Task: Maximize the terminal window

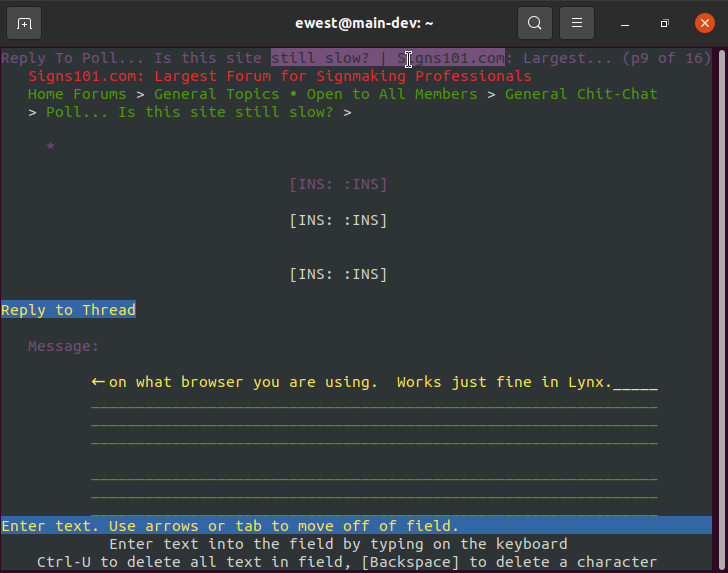Action: tap(665, 23)
